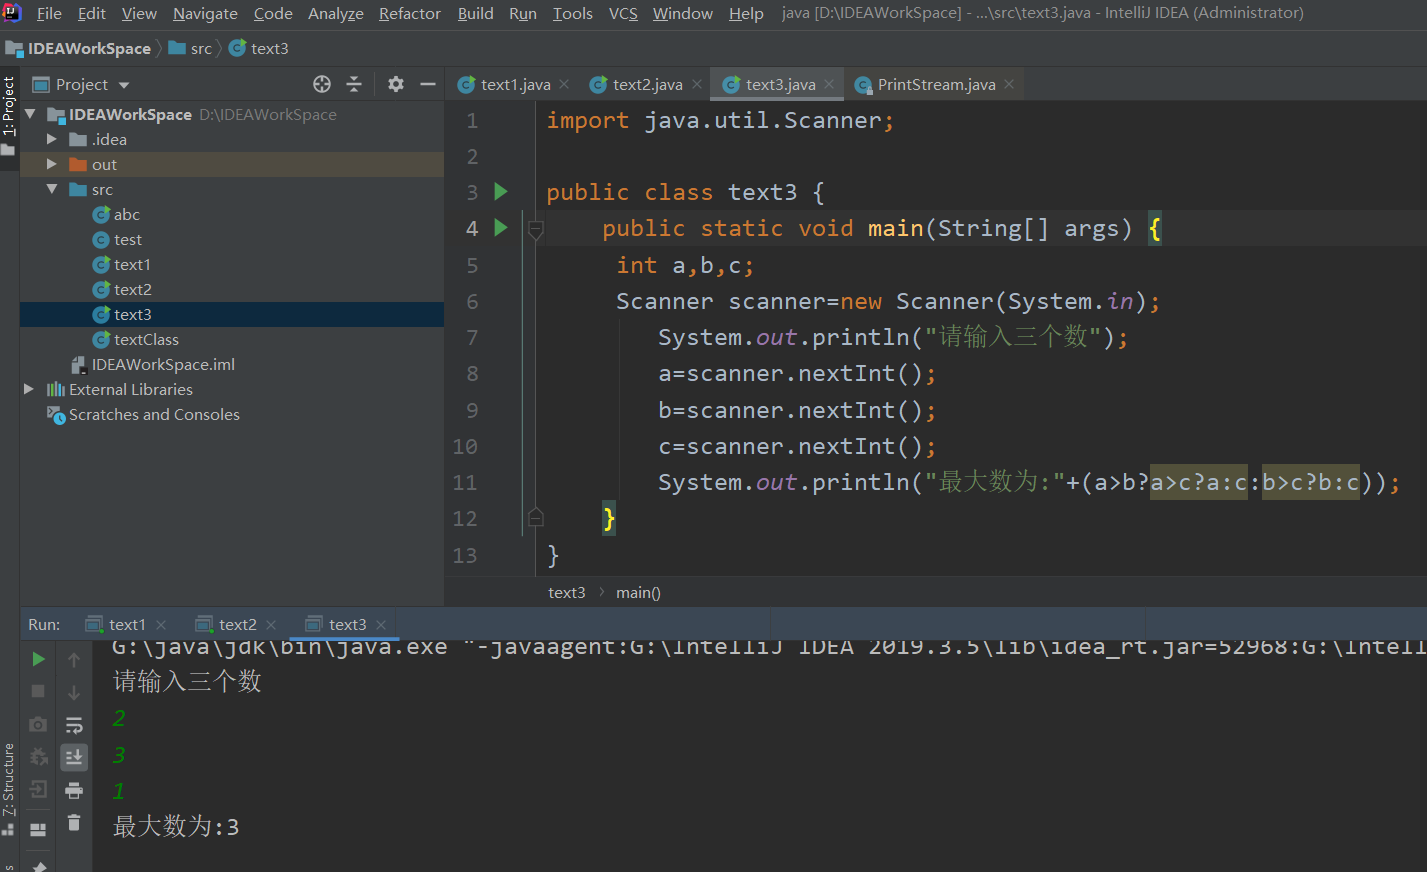Select text2 tab in Run panel
The height and width of the screenshot is (872, 1427).
click(237, 624)
